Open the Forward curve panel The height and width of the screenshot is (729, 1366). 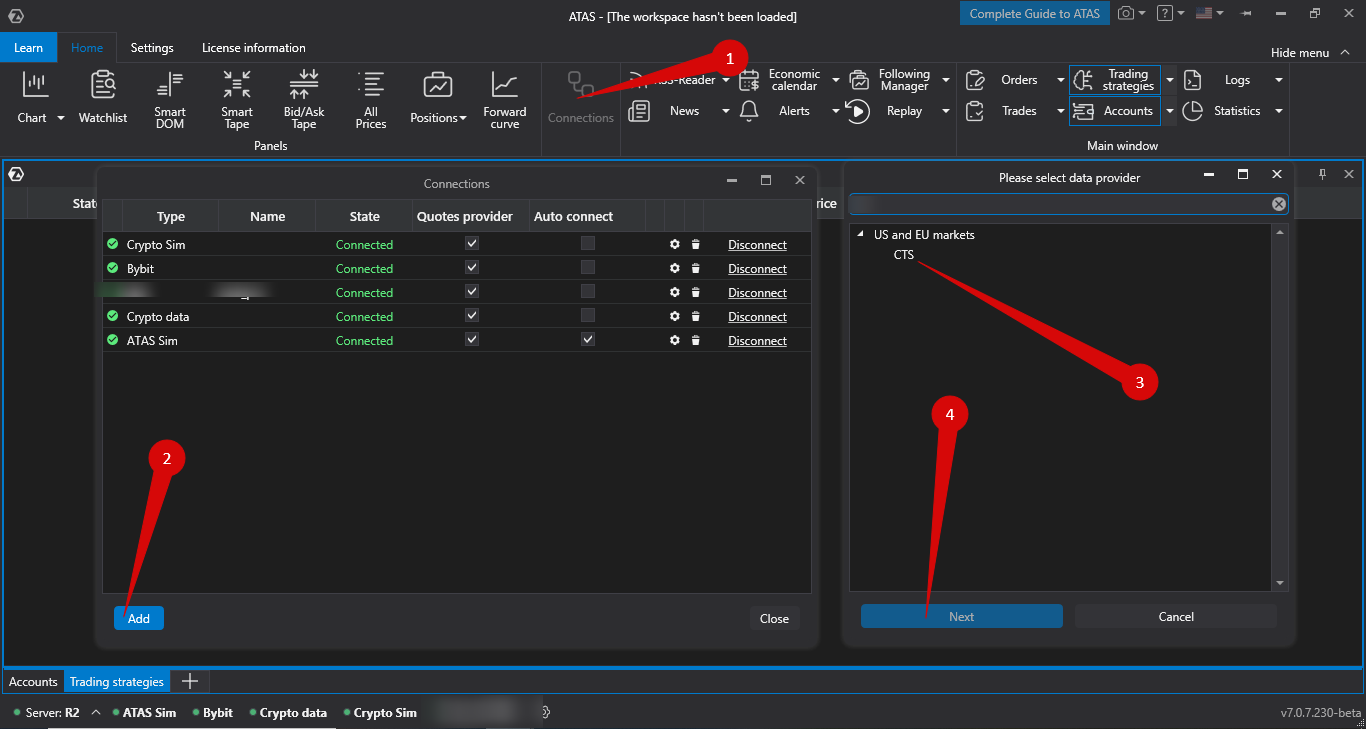505,100
